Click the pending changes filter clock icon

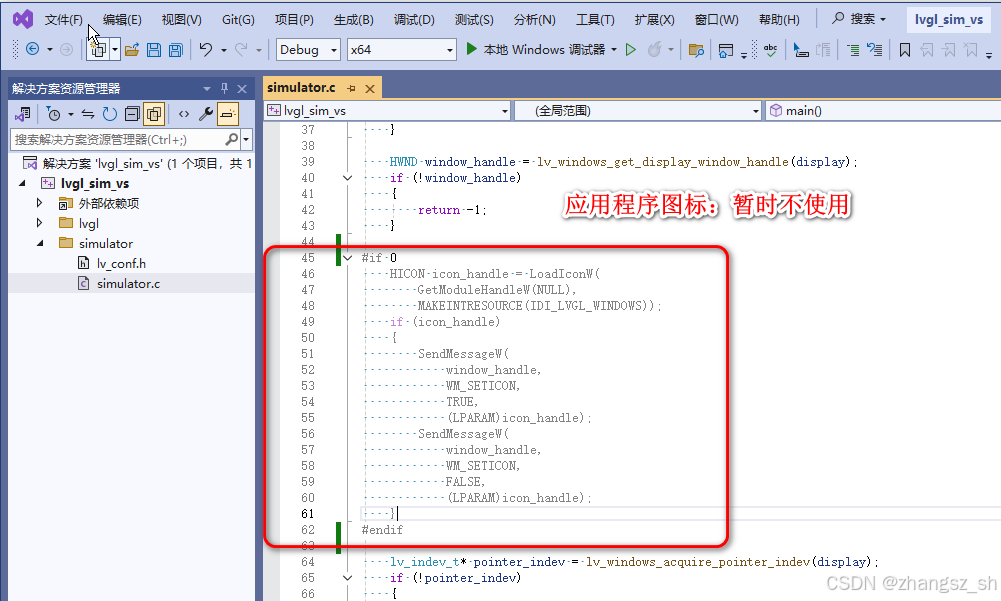point(54,114)
